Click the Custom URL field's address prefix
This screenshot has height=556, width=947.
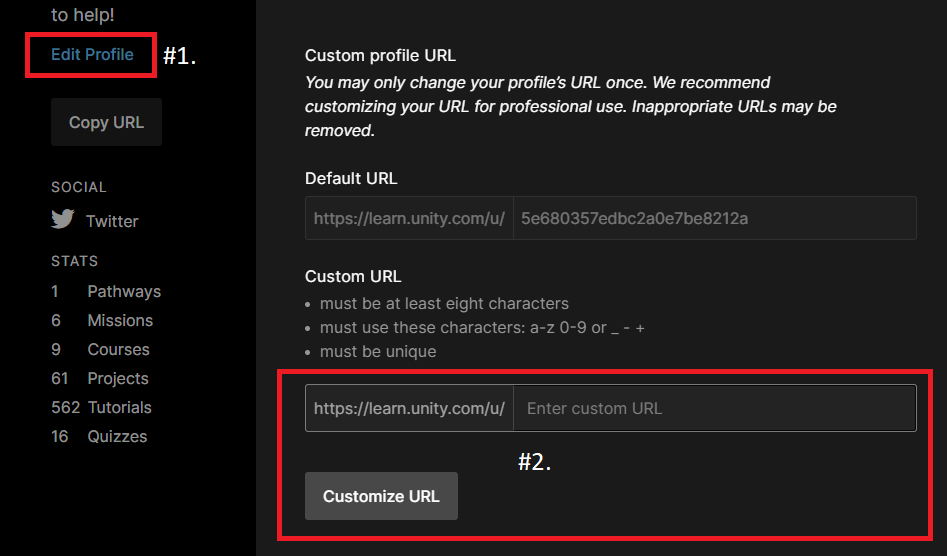[x=409, y=408]
